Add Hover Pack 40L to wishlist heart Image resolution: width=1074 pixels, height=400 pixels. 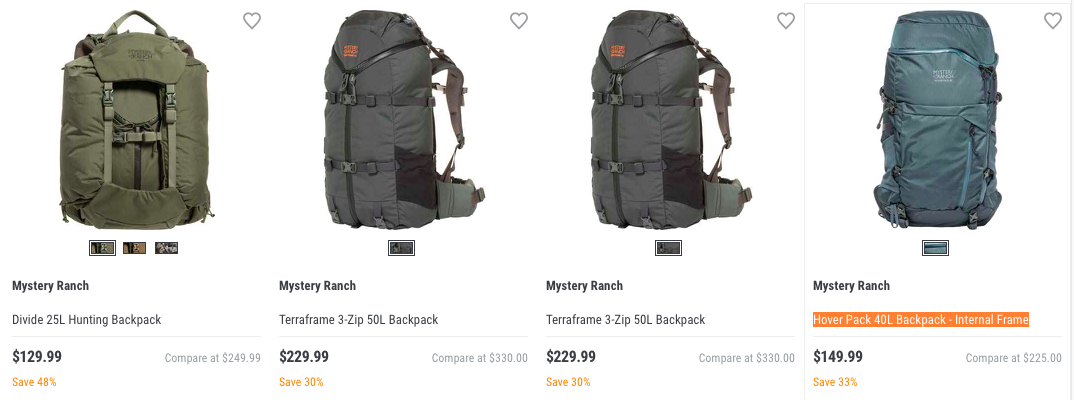tap(1053, 21)
